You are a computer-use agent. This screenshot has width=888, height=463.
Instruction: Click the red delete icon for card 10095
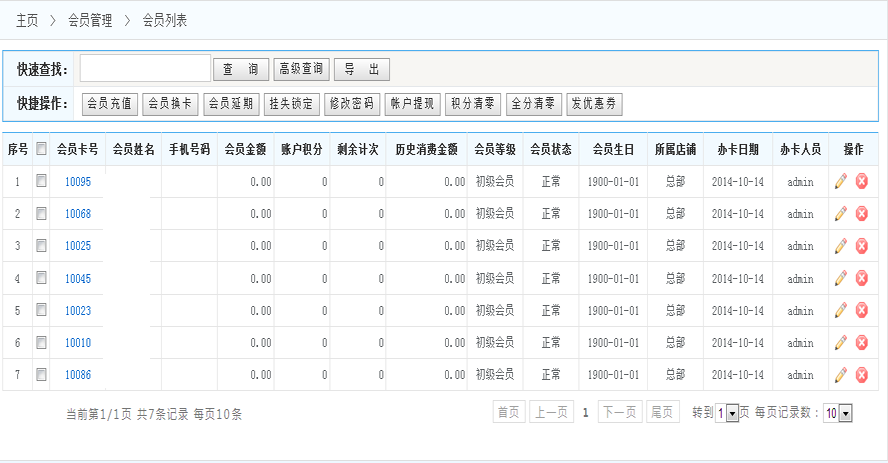click(x=861, y=182)
